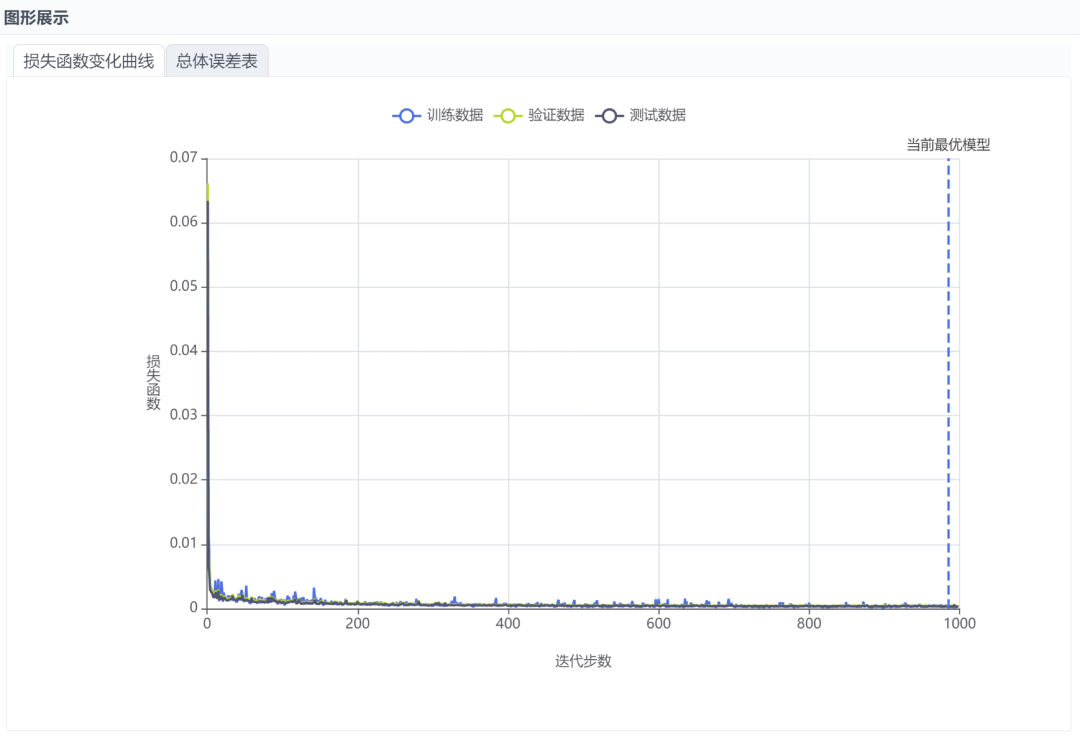Click the dark 测试数据 legend marker icon

(609, 116)
